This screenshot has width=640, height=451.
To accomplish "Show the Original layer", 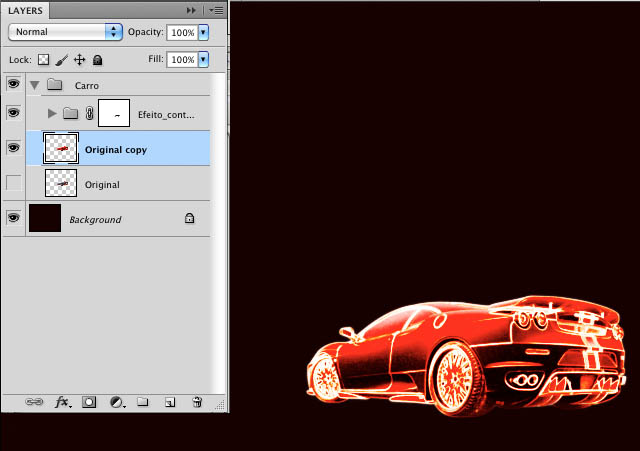I will coord(14,183).
